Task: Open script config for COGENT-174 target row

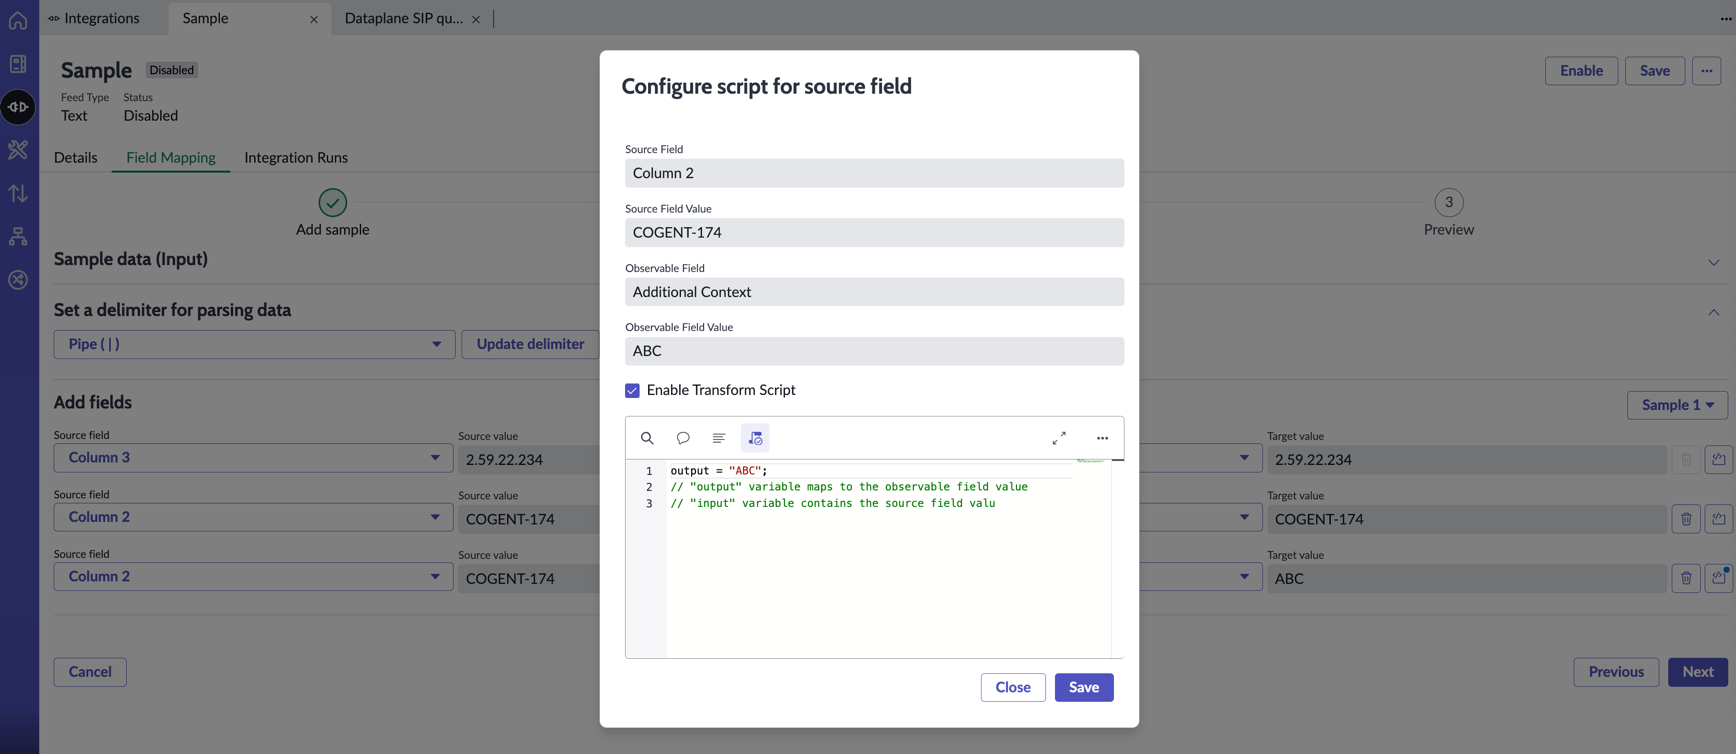Action: click(x=1719, y=519)
